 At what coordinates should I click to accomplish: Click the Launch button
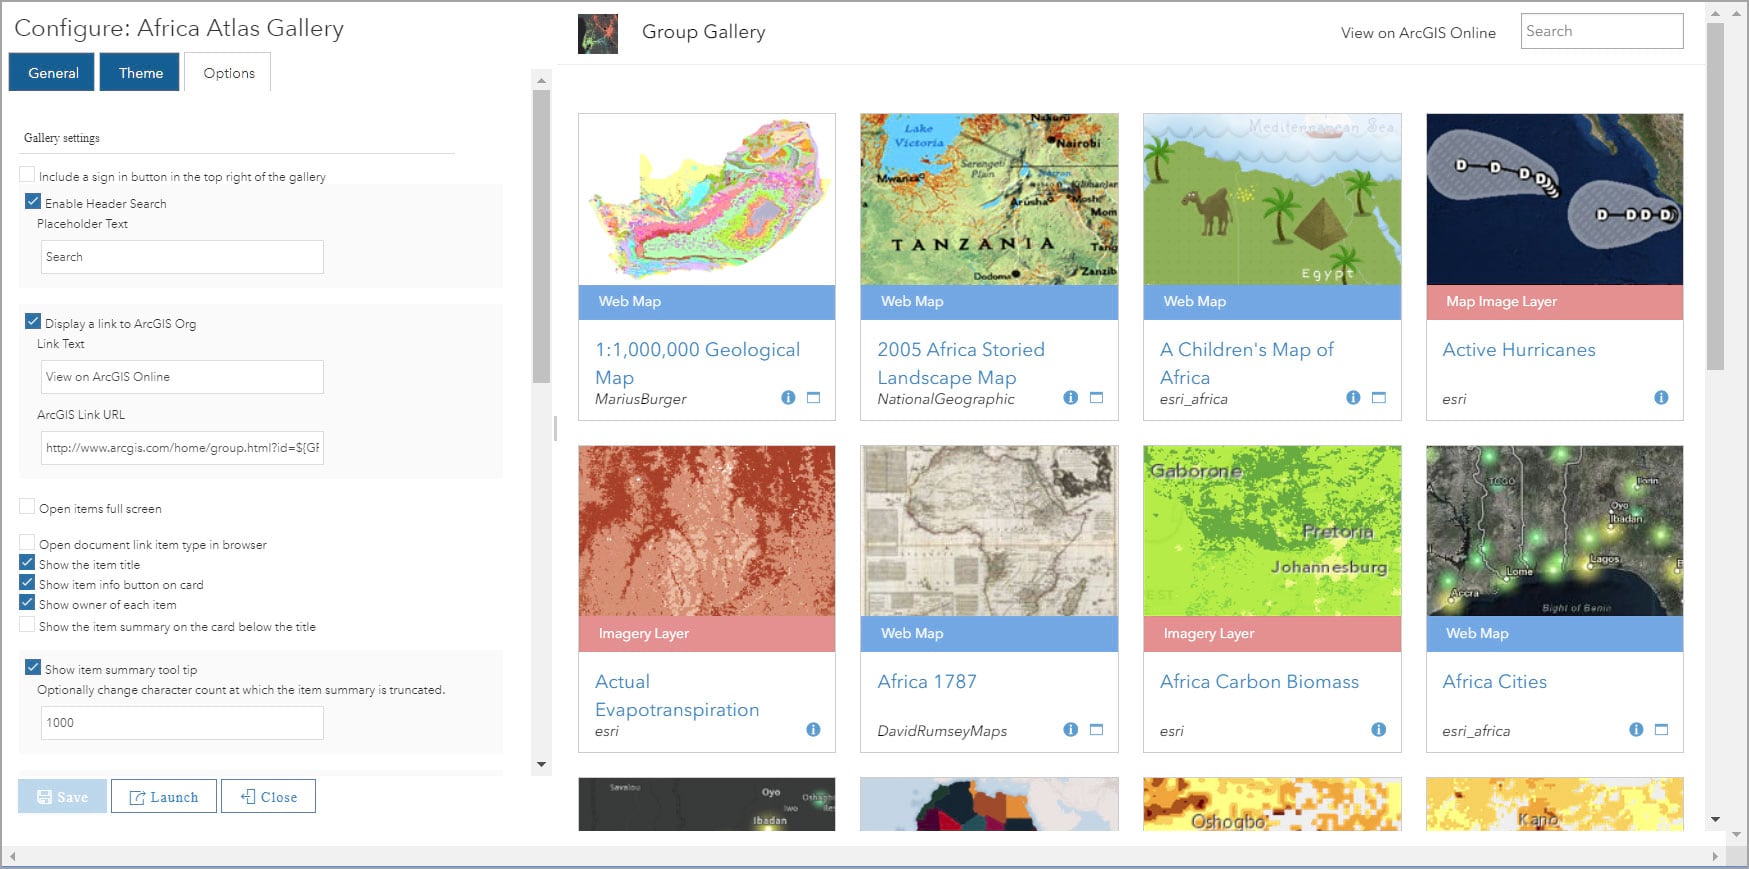[x=164, y=797]
